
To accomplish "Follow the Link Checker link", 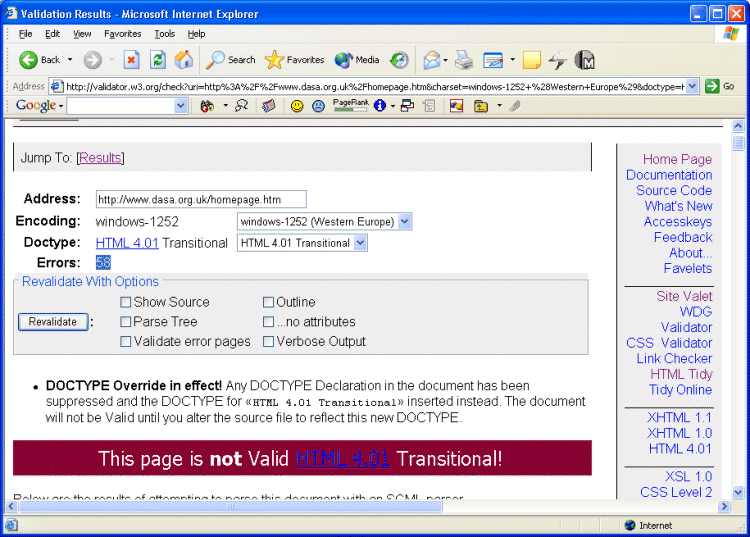I will 674,359.
